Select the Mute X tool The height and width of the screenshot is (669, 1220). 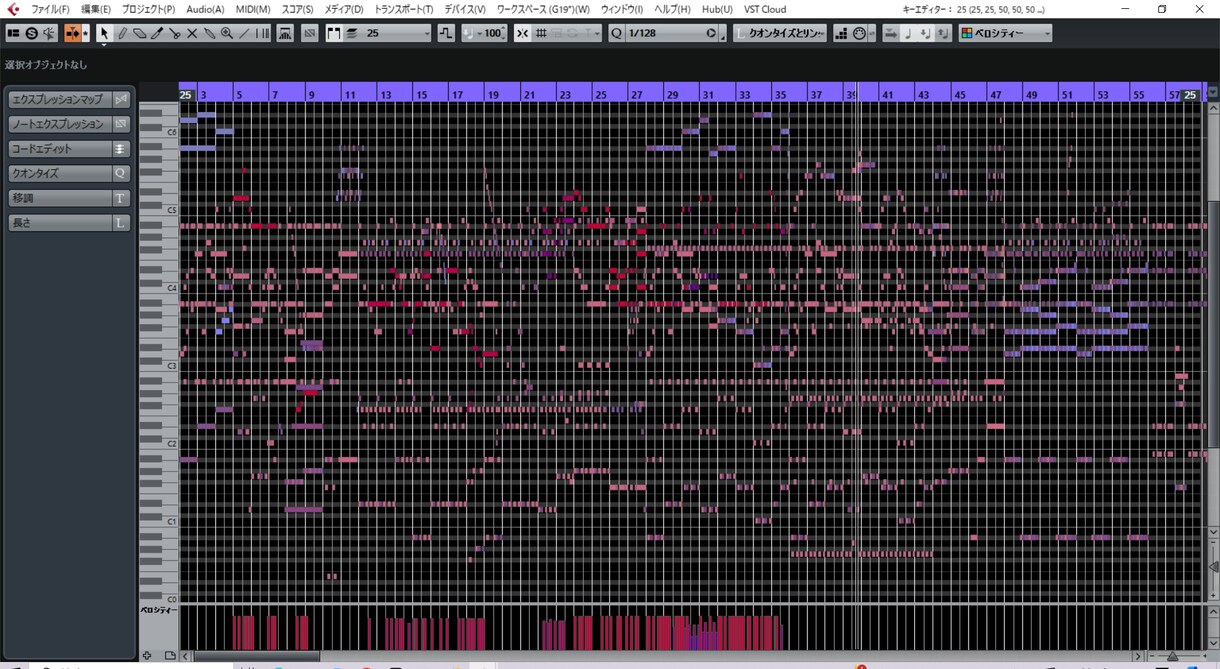tap(192, 33)
